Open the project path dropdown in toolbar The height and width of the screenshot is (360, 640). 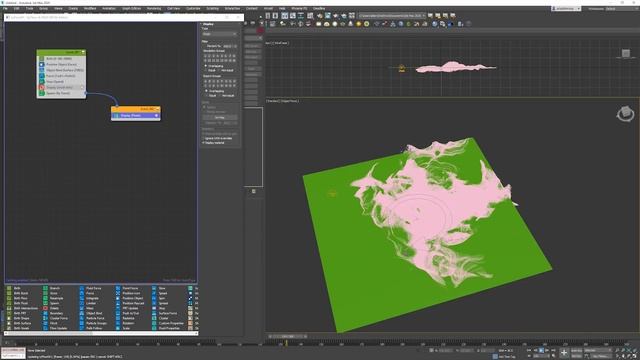point(392,16)
